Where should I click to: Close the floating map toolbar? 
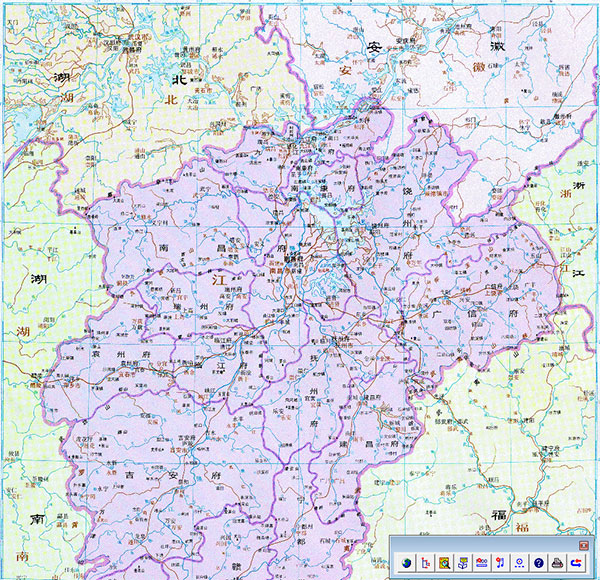click(583, 545)
